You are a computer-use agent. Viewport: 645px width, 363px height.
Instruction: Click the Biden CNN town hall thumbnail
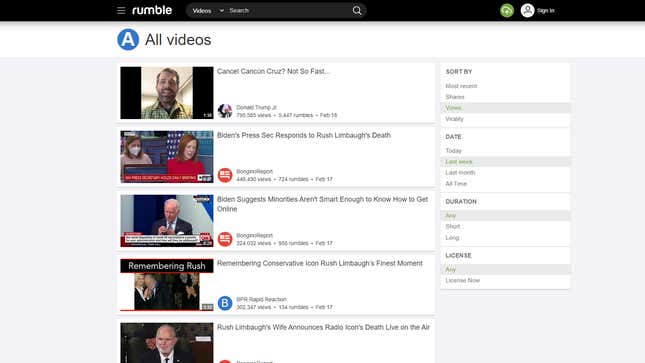click(167, 221)
